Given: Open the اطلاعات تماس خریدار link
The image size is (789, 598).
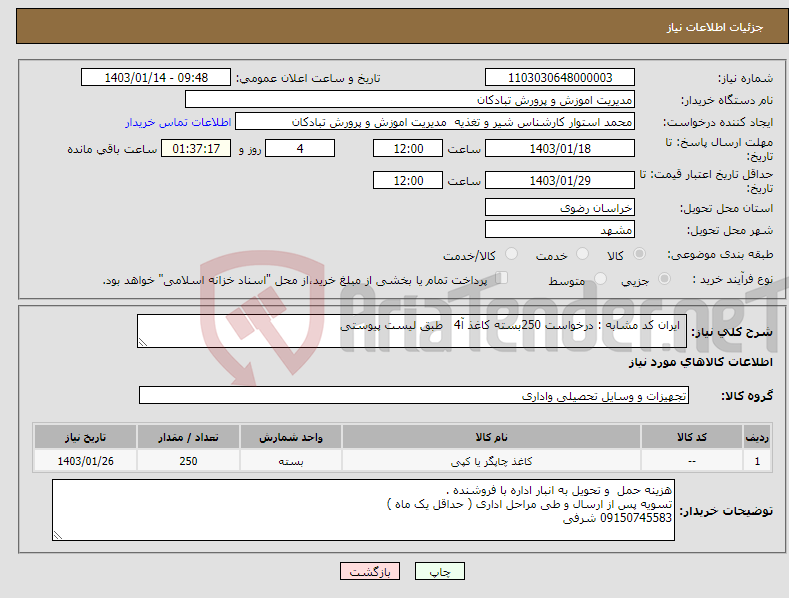Looking at the screenshot, I should pos(178,122).
